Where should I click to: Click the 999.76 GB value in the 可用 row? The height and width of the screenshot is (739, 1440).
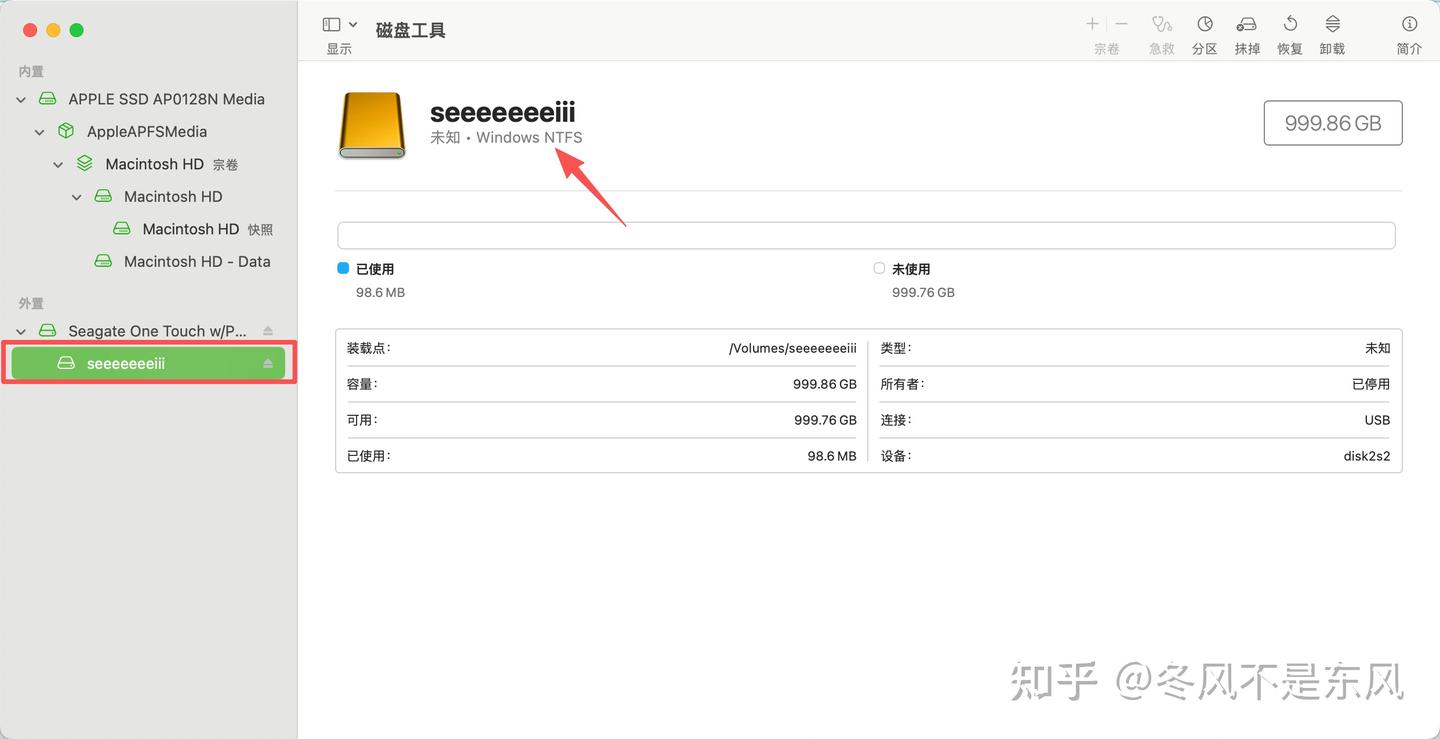click(825, 420)
